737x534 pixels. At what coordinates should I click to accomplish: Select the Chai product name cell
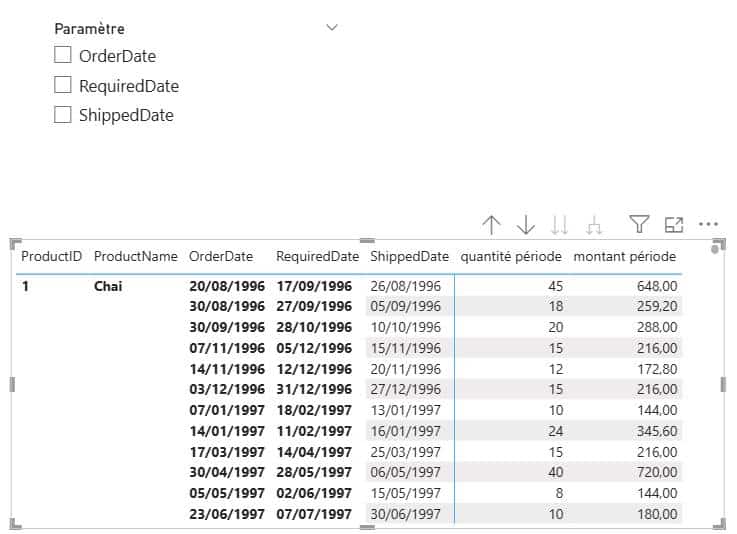108,286
